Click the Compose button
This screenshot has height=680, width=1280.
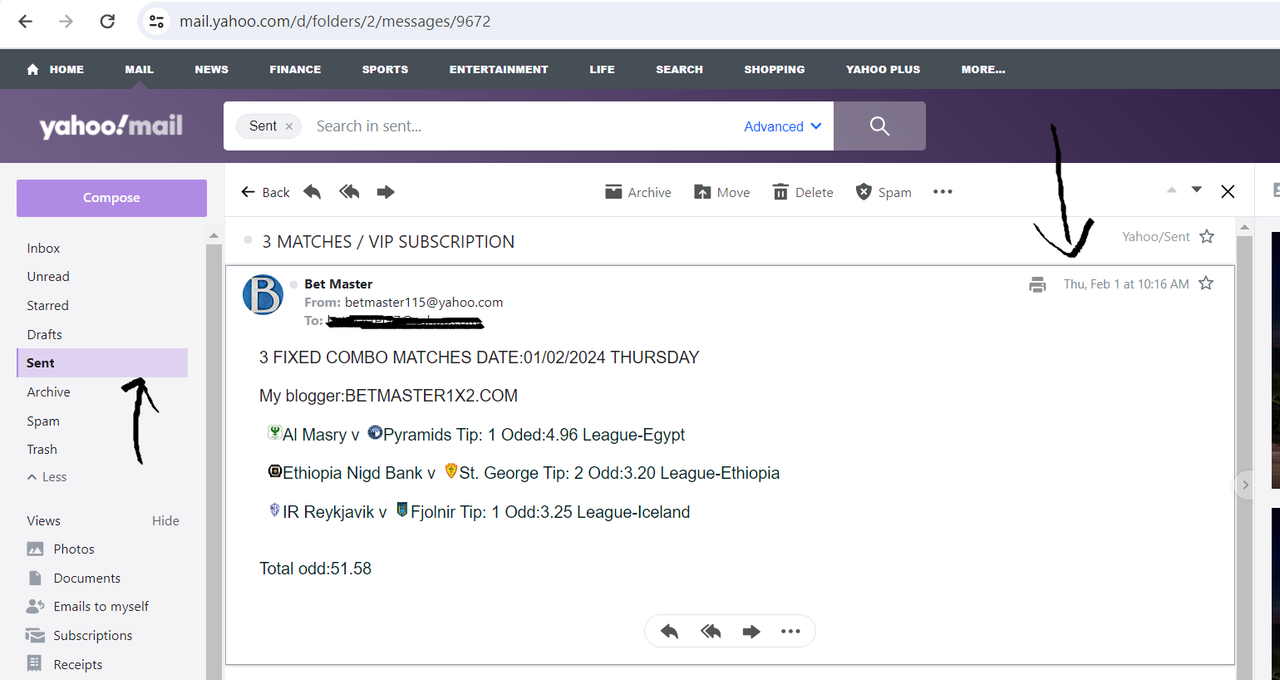click(111, 198)
